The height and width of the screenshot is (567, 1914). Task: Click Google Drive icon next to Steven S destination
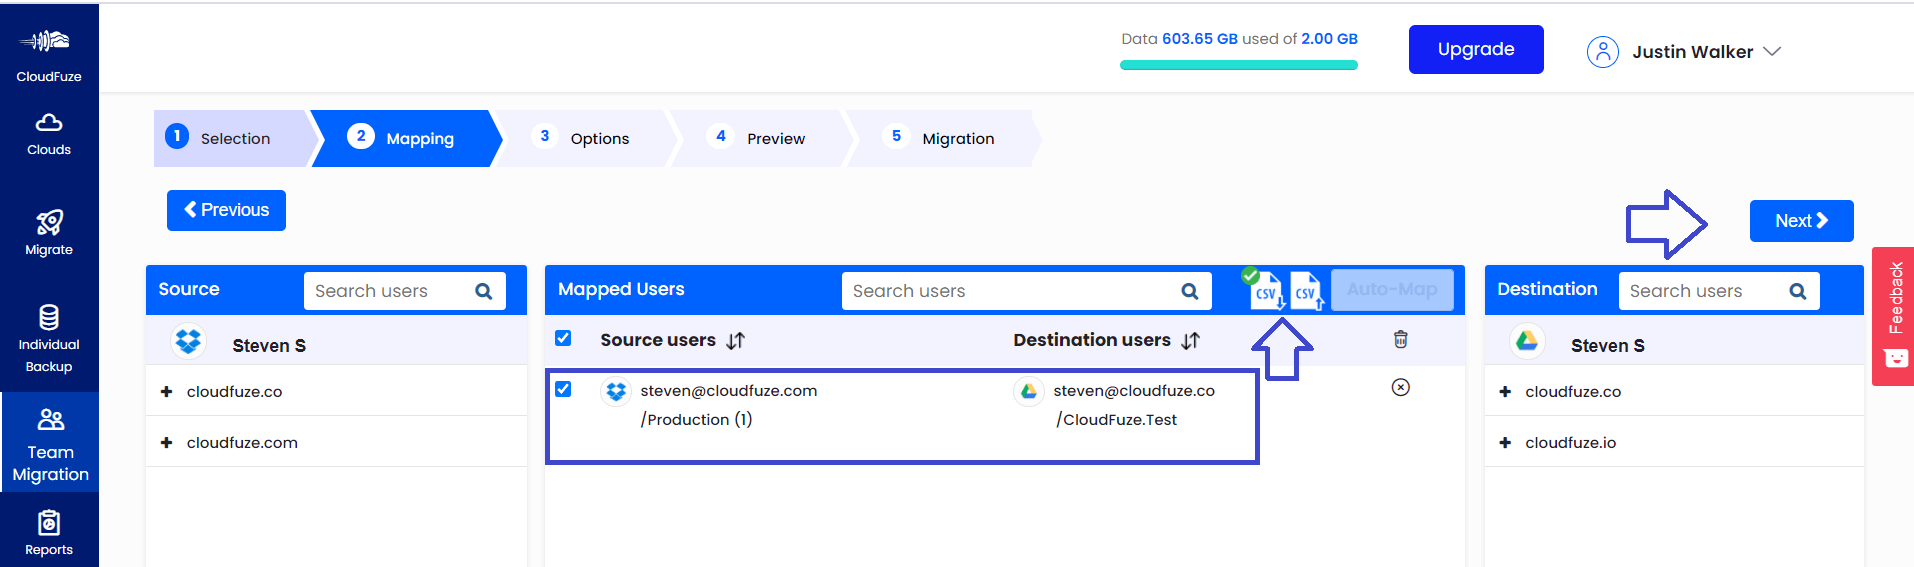click(1526, 342)
